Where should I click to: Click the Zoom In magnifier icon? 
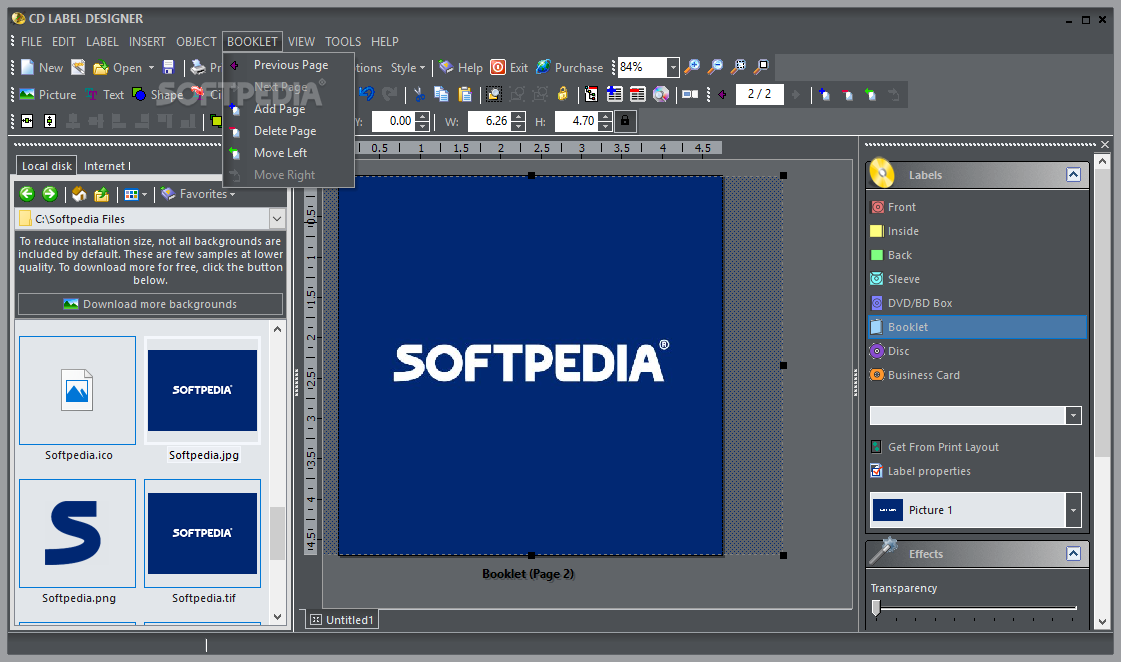(692, 67)
